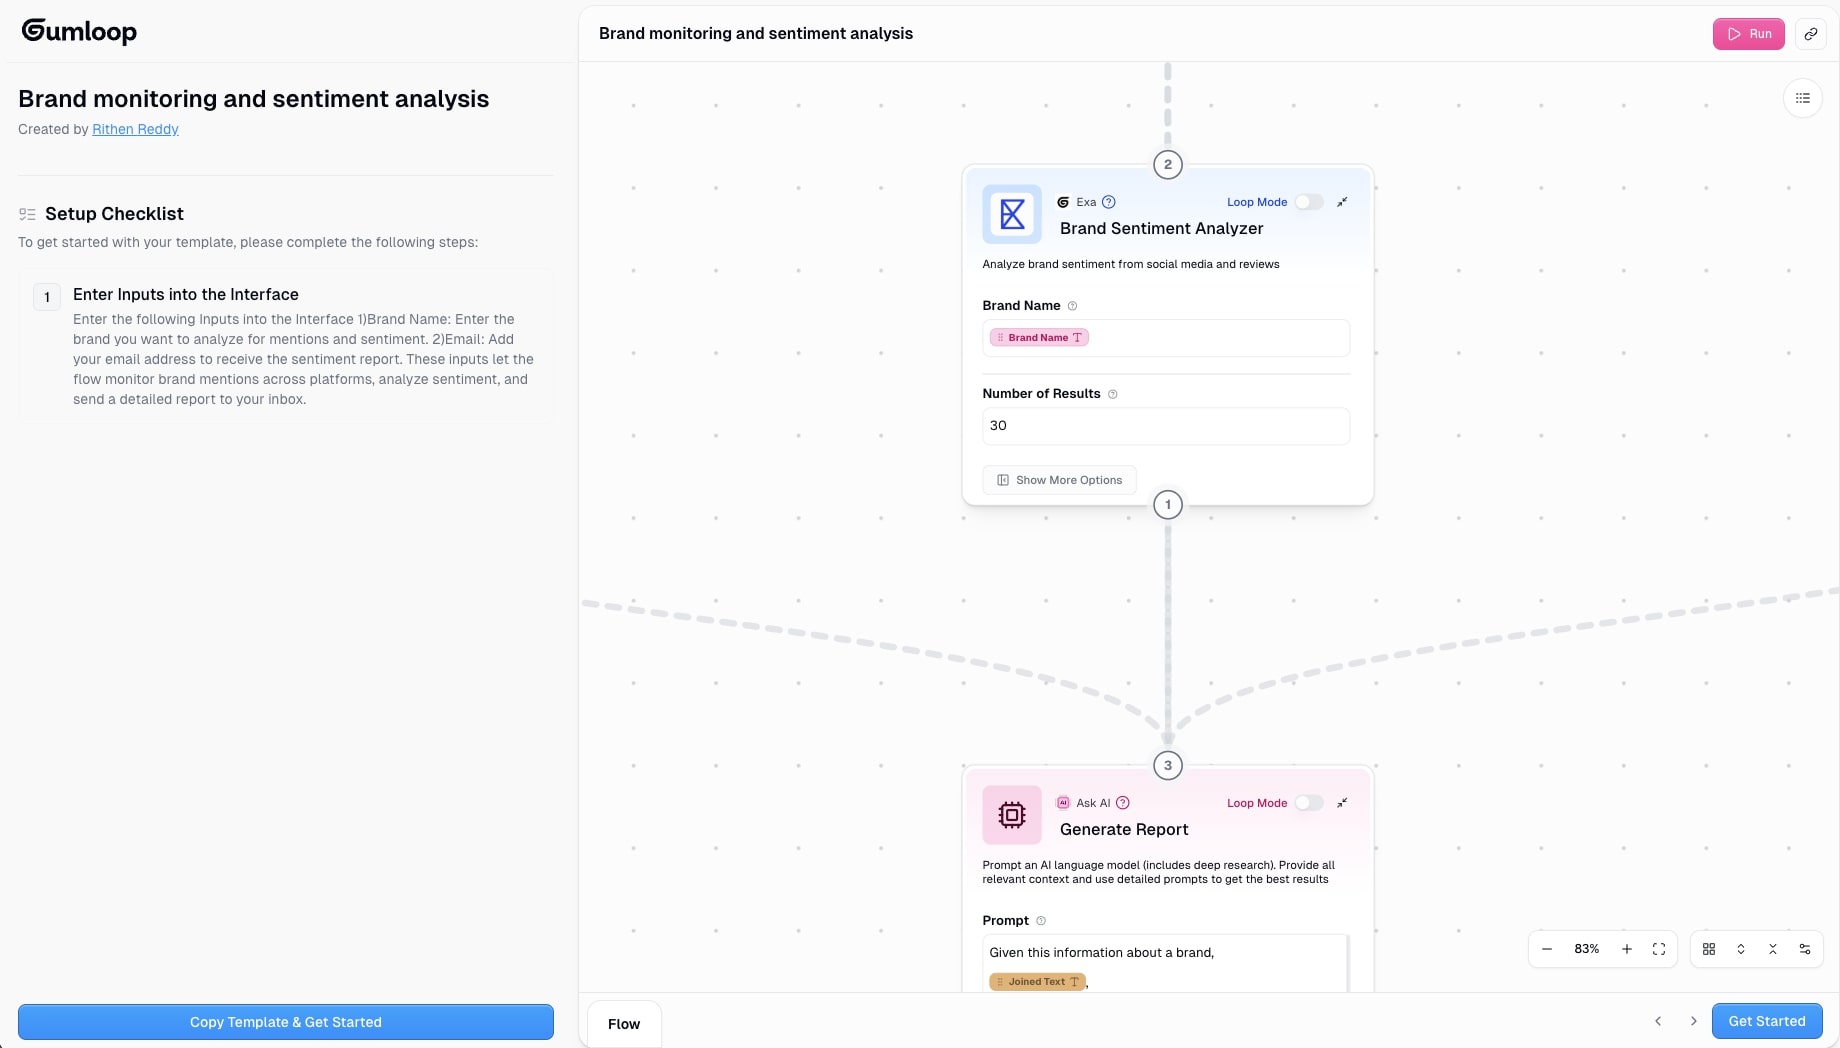Click the Exa icon on Brand Sentiment Analyzer

point(1063,202)
